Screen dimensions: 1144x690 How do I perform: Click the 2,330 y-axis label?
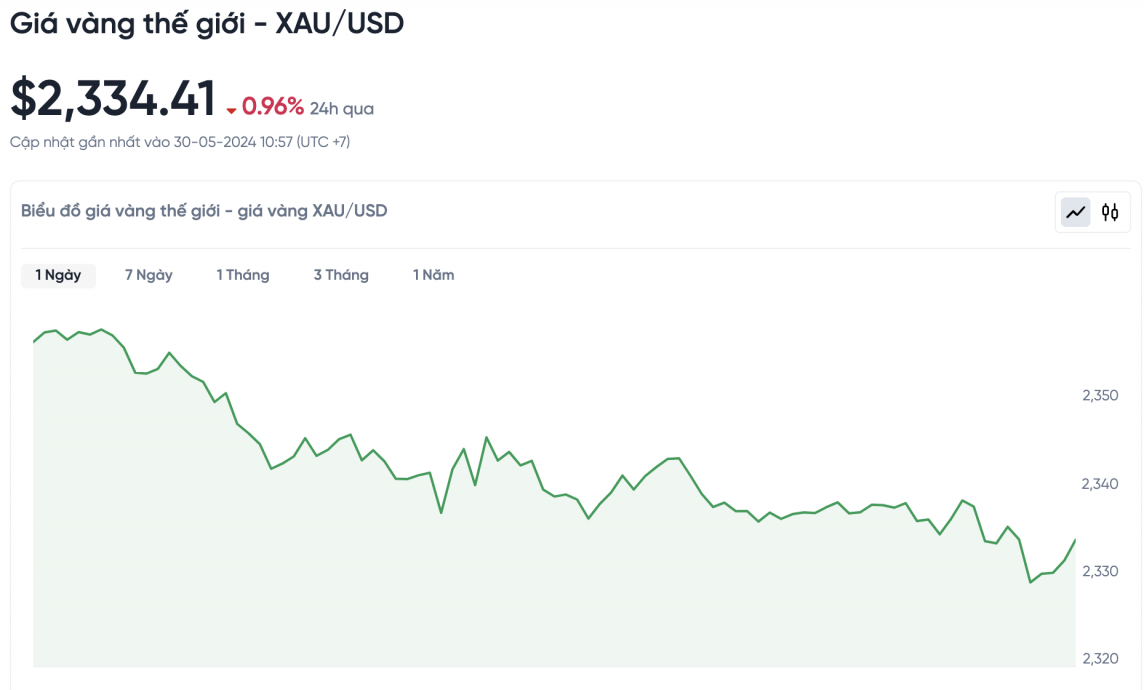[1100, 571]
